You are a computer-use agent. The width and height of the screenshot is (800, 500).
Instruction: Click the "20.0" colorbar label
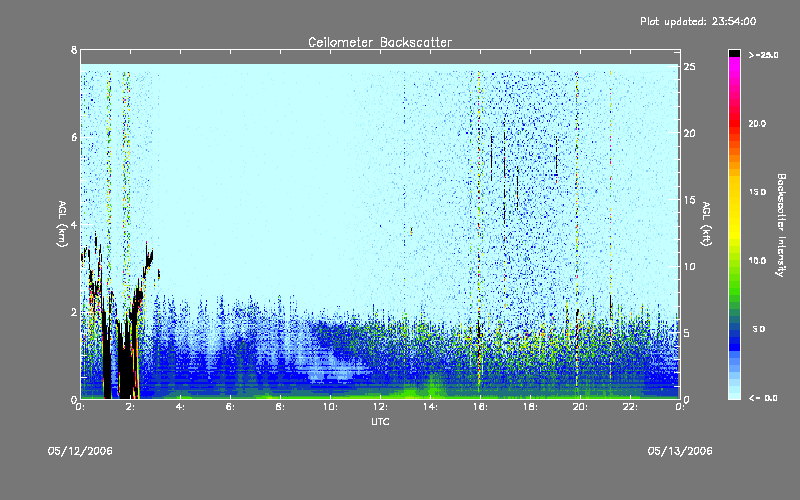tap(757, 124)
